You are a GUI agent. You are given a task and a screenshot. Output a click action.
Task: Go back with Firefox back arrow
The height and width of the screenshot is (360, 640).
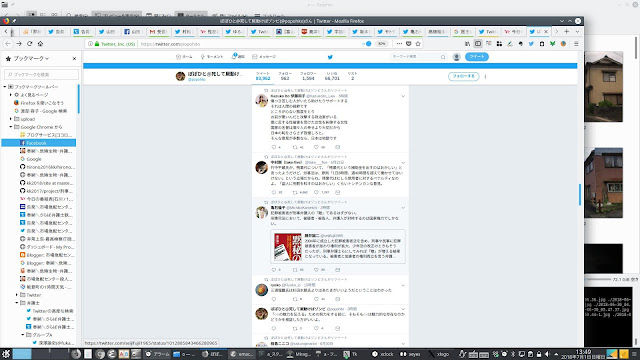8,44
